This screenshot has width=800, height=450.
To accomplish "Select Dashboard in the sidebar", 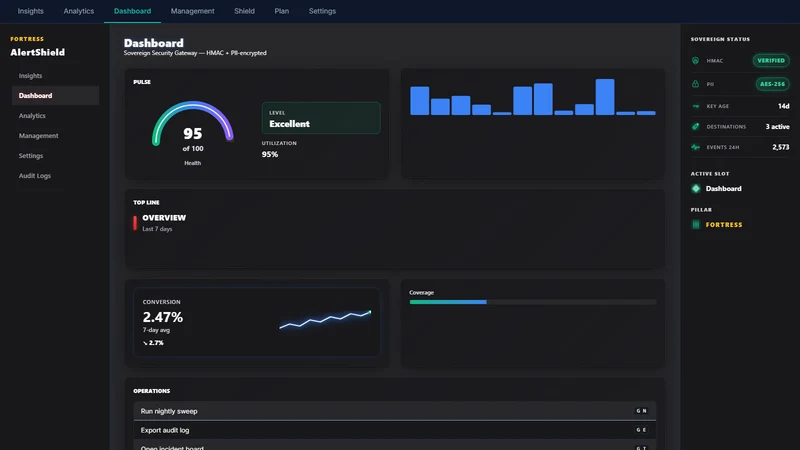I will 55,95.
